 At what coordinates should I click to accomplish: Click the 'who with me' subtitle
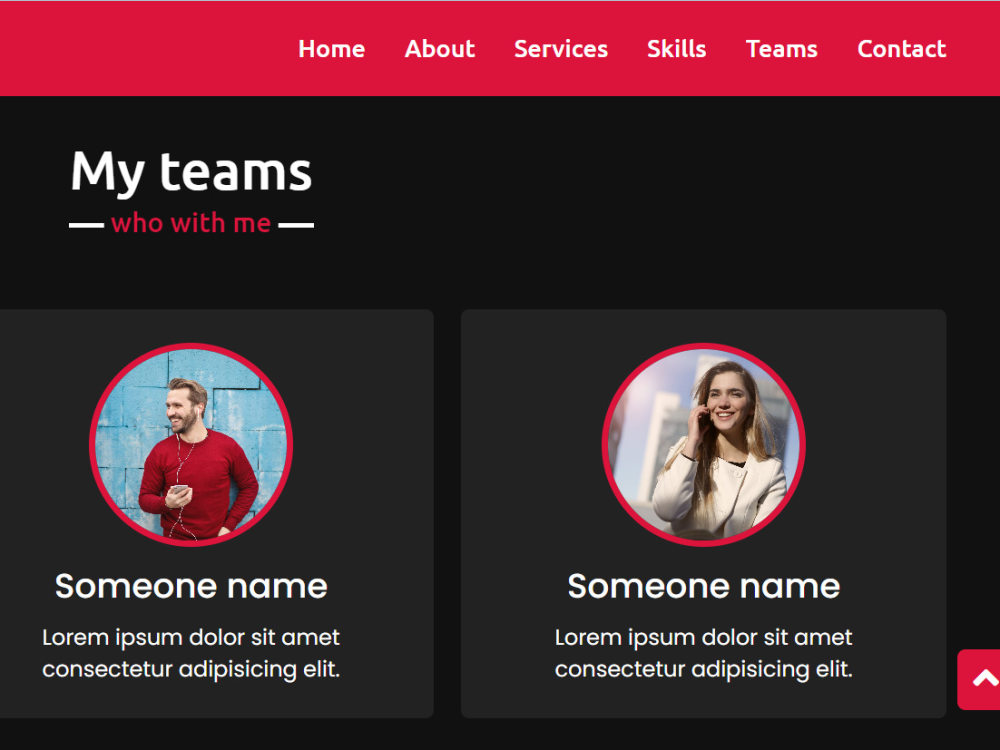tap(191, 223)
